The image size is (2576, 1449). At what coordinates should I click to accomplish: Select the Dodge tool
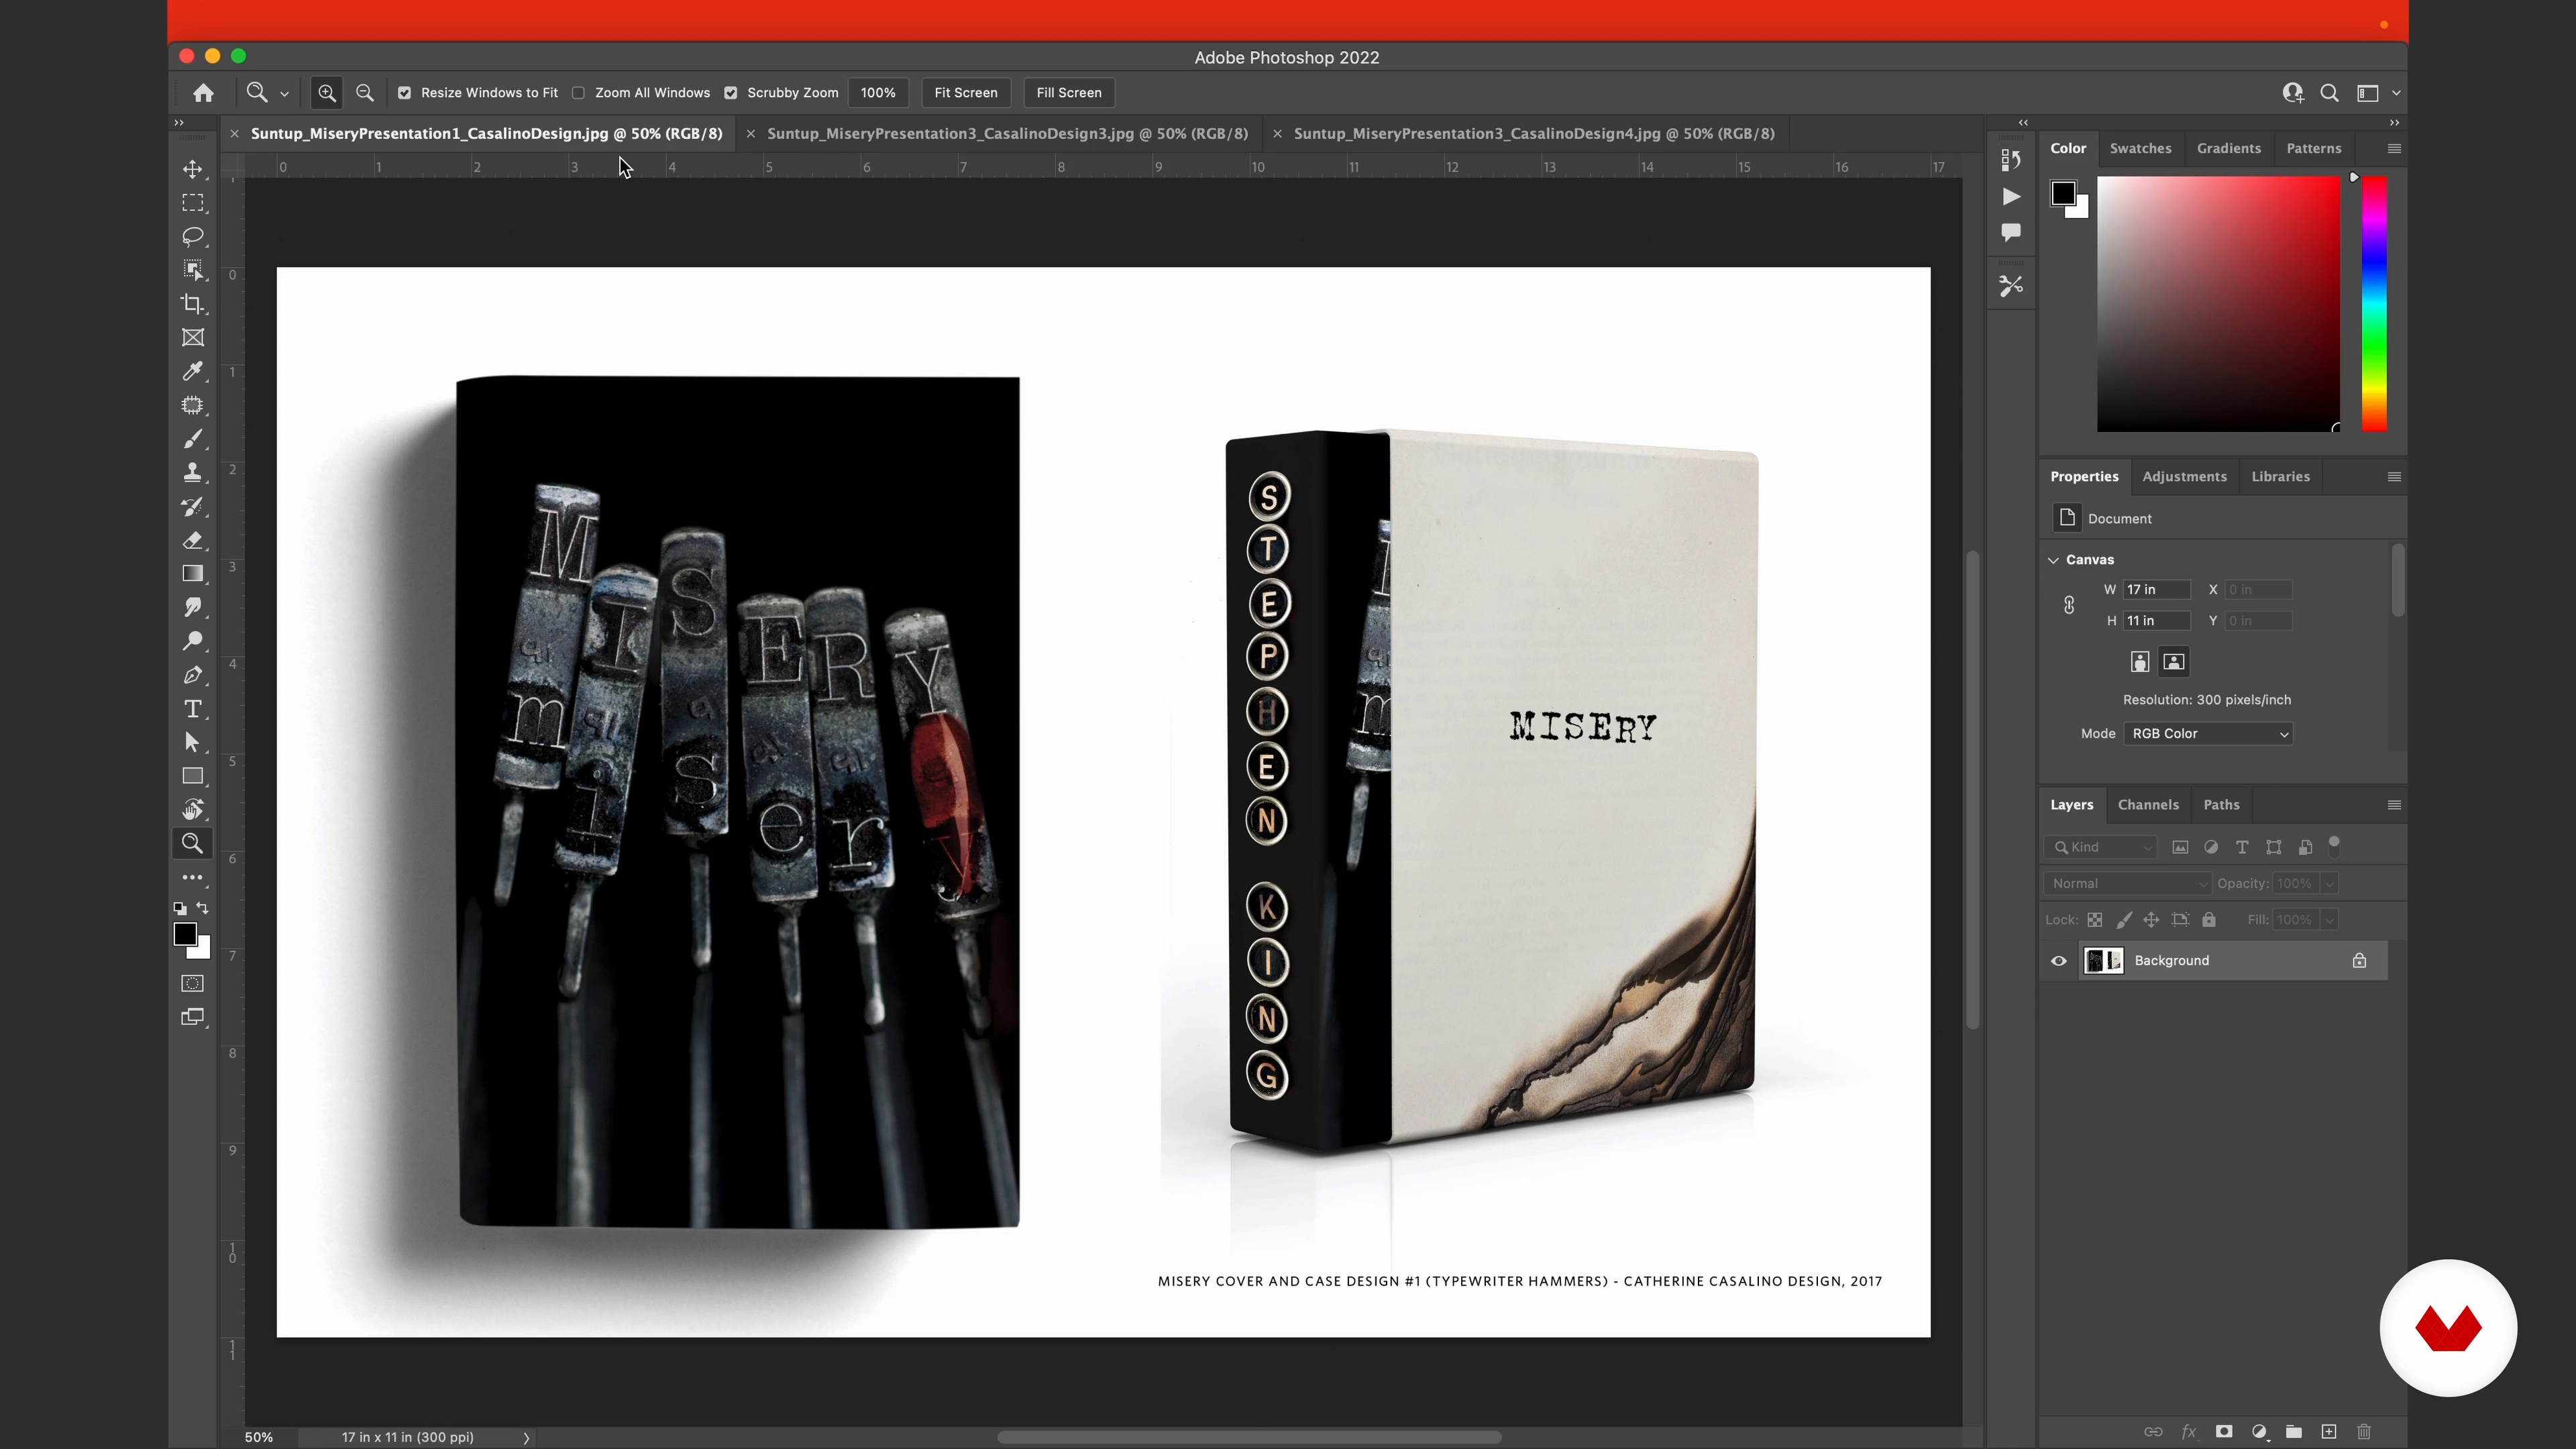[193, 641]
